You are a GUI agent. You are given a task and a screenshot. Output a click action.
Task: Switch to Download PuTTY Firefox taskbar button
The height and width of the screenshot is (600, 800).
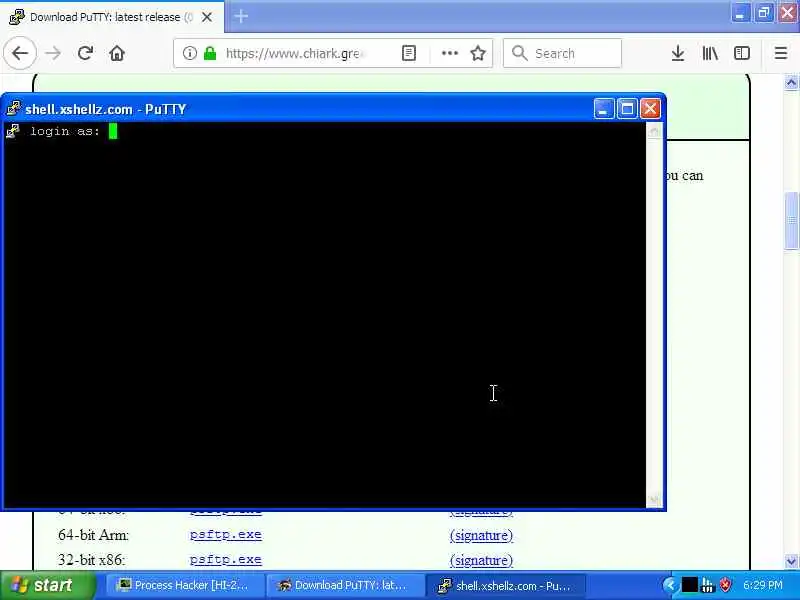pos(346,585)
